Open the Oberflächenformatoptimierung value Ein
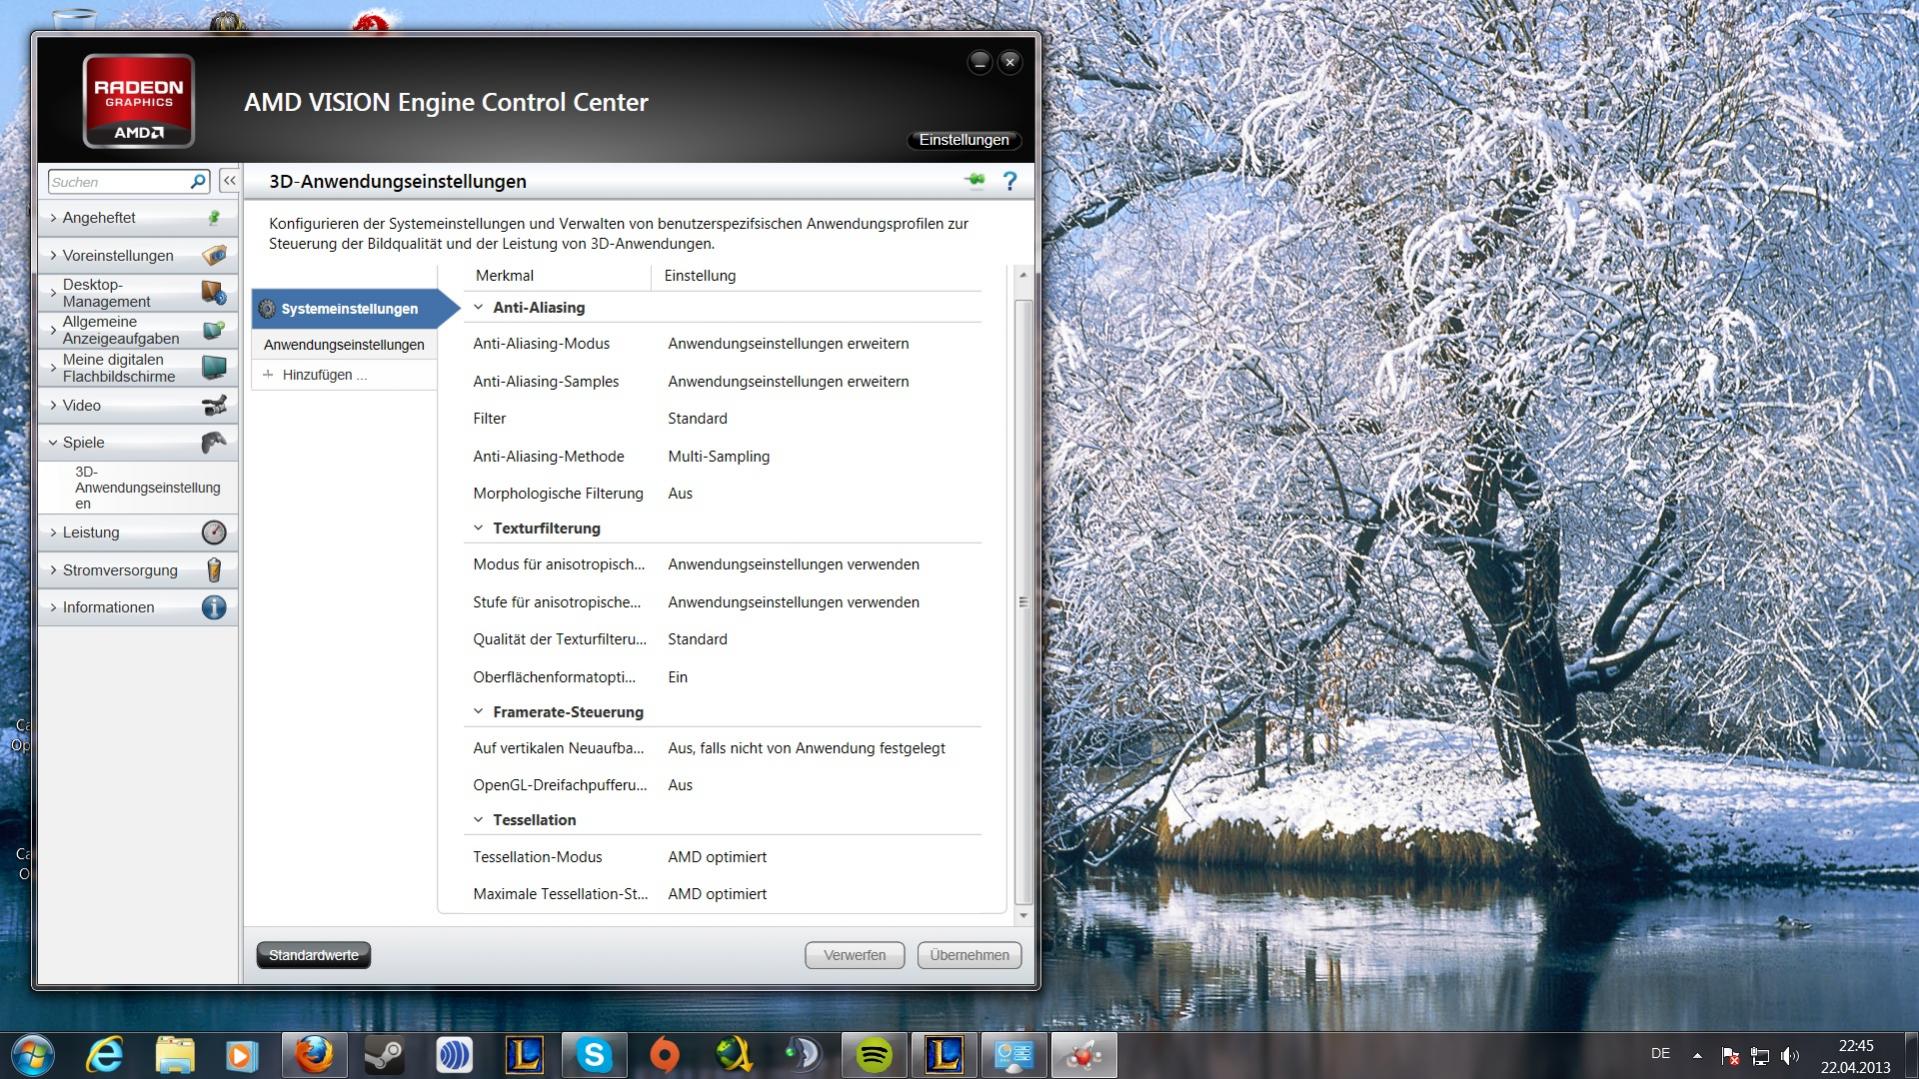This screenshot has width=1919, height=1079. [x=678, y=677]
